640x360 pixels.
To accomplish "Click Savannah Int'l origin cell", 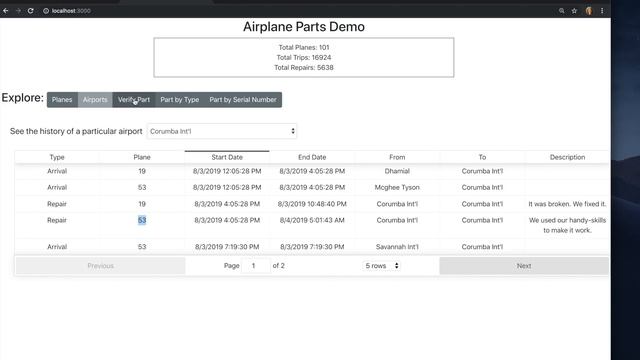I will (x=397, y=247).
